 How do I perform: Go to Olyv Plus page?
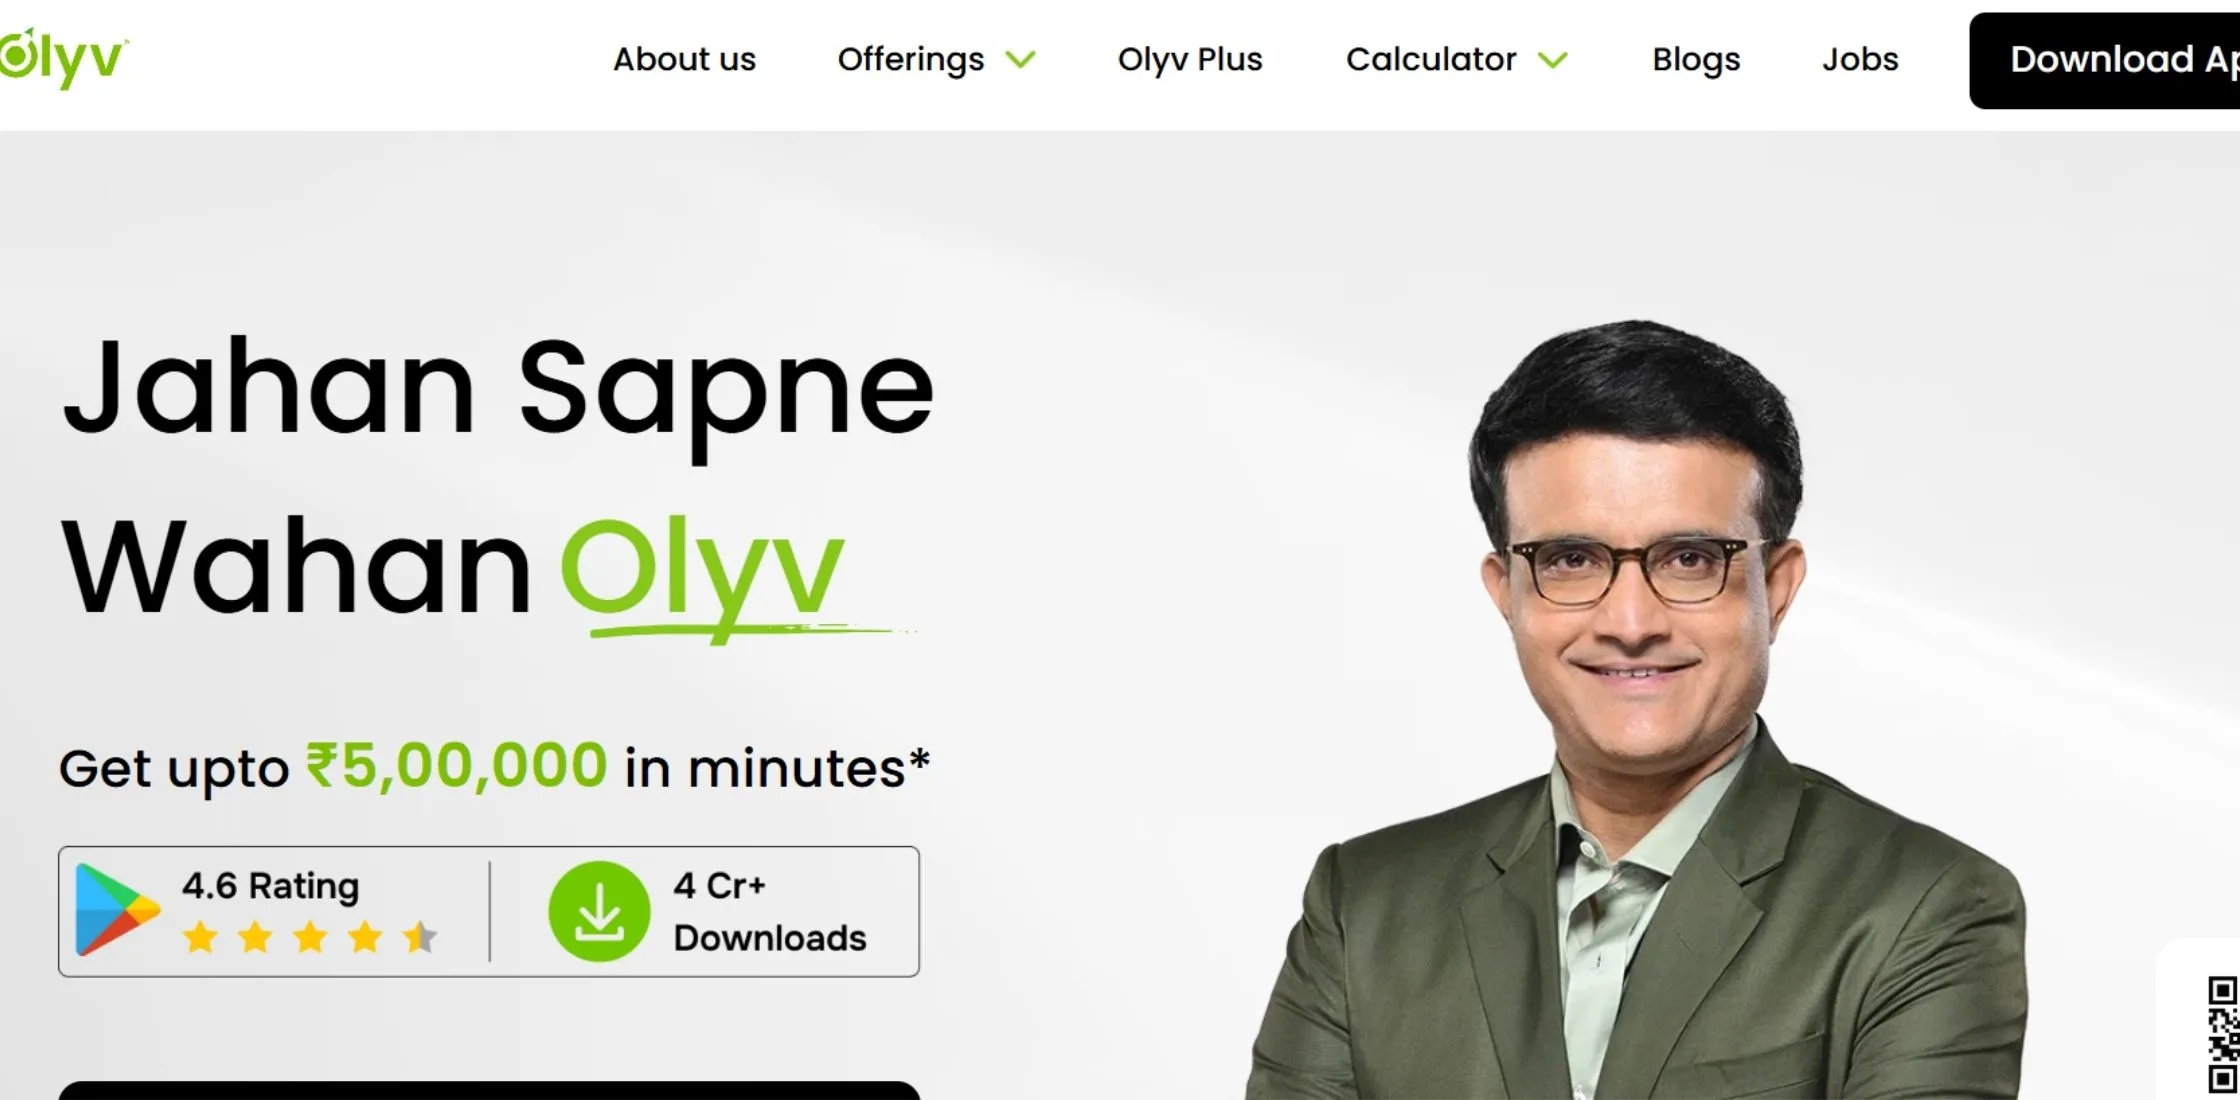1190,59
